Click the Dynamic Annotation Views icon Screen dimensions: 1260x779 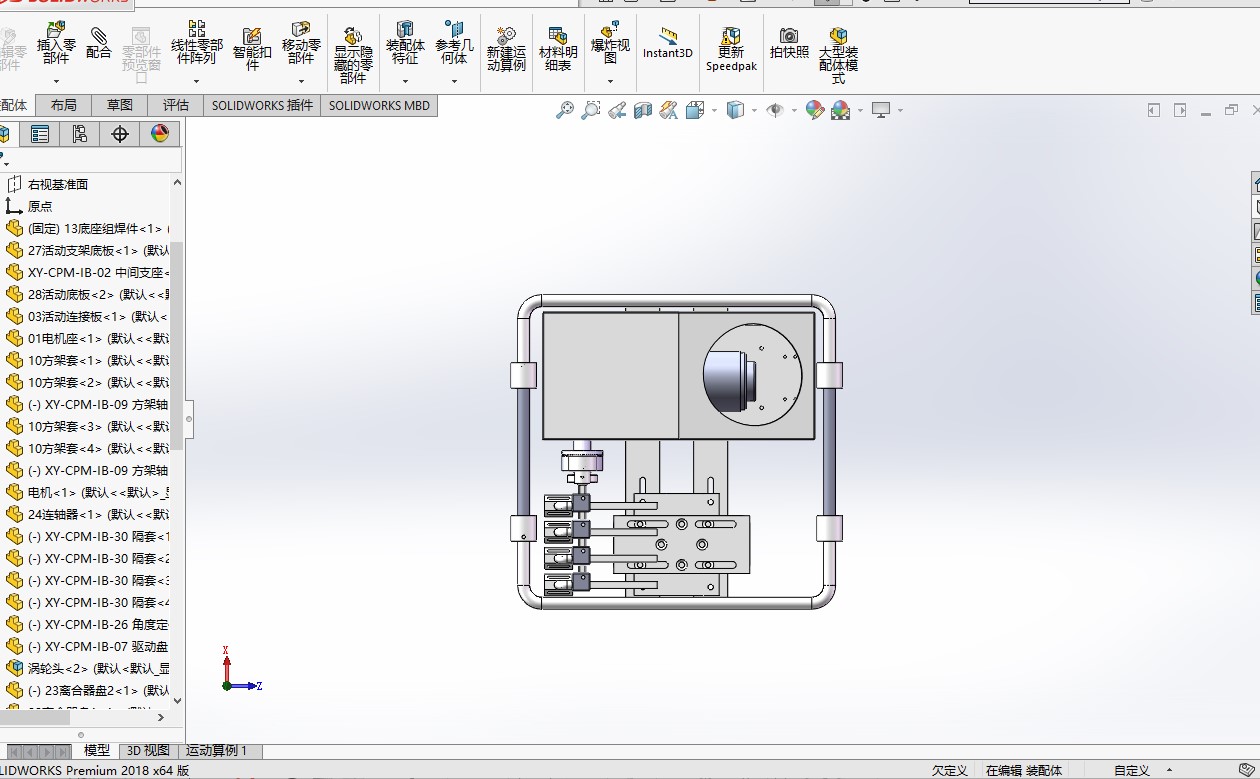pos(669,110)
